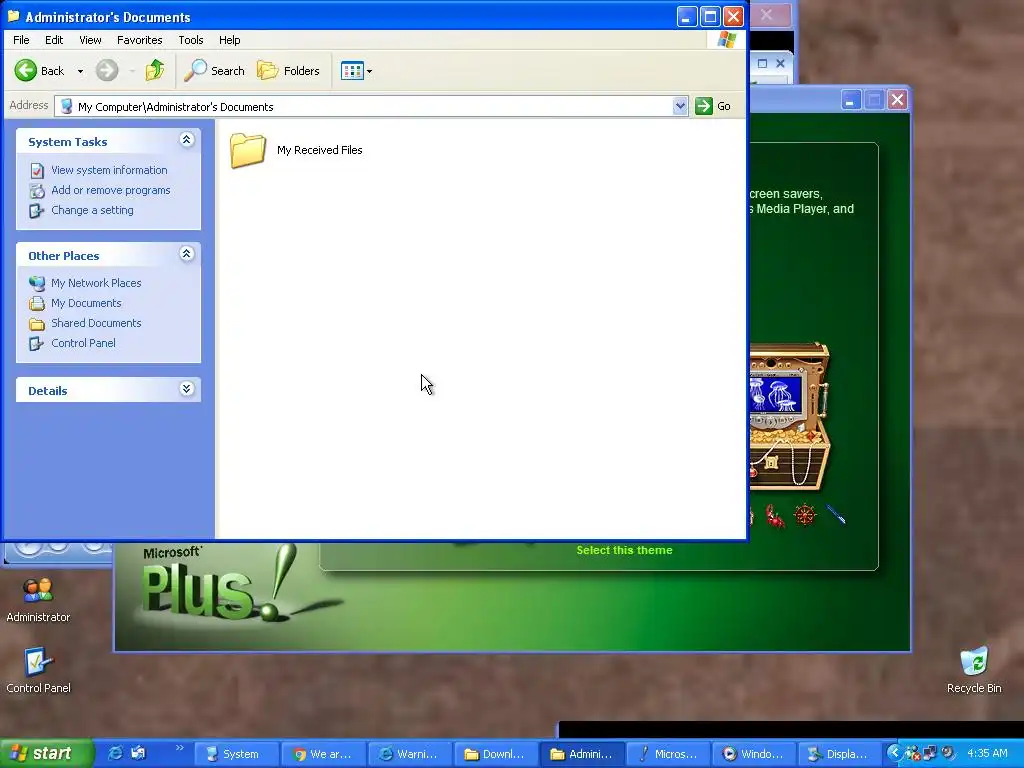1024x768 pixels.
Task: Switch to the "Windo..." Media Player taskbar button
Action: pos(754,754)
